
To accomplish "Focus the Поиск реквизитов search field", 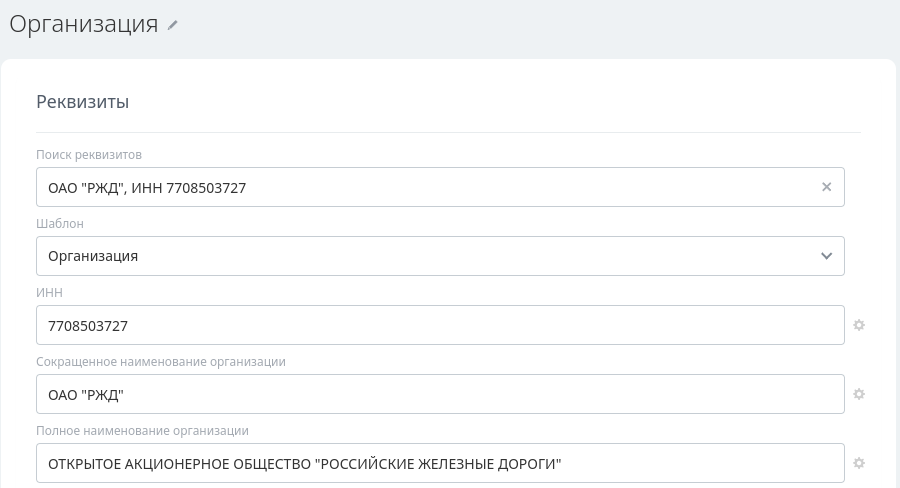I will click(440, 187).
